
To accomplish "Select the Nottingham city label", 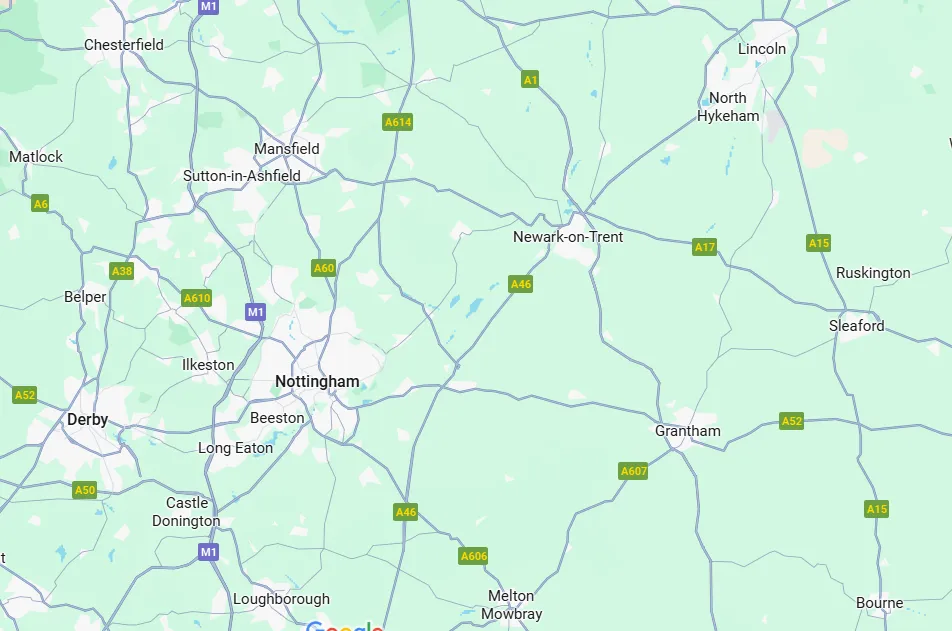I will 317,381.
